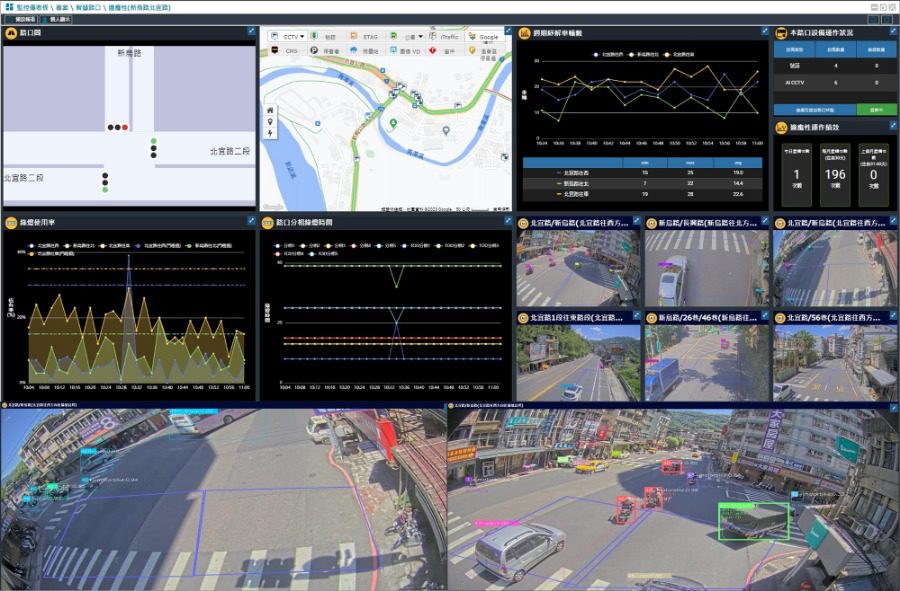The width and height of the screenshot is (900, 591).
Task: Toggle the ETAG layer on the map
Action: pyautogui.click(x=363, y=36)
